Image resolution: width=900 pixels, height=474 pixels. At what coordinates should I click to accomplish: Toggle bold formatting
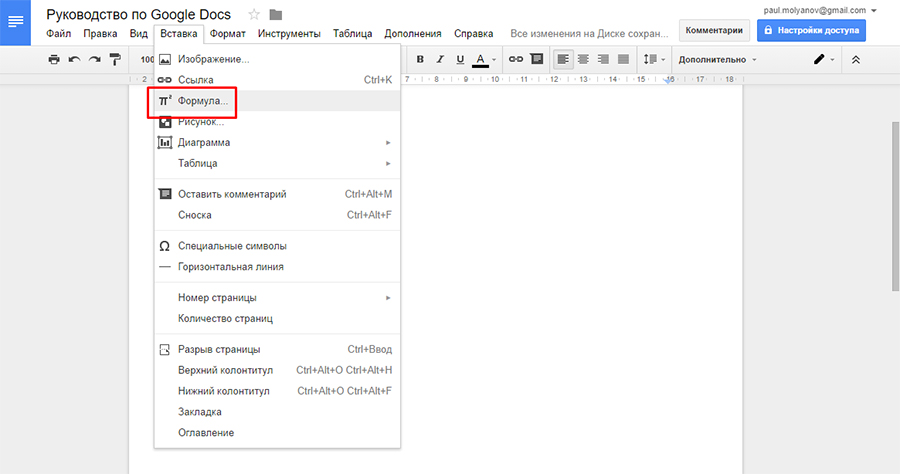point(420,59)
